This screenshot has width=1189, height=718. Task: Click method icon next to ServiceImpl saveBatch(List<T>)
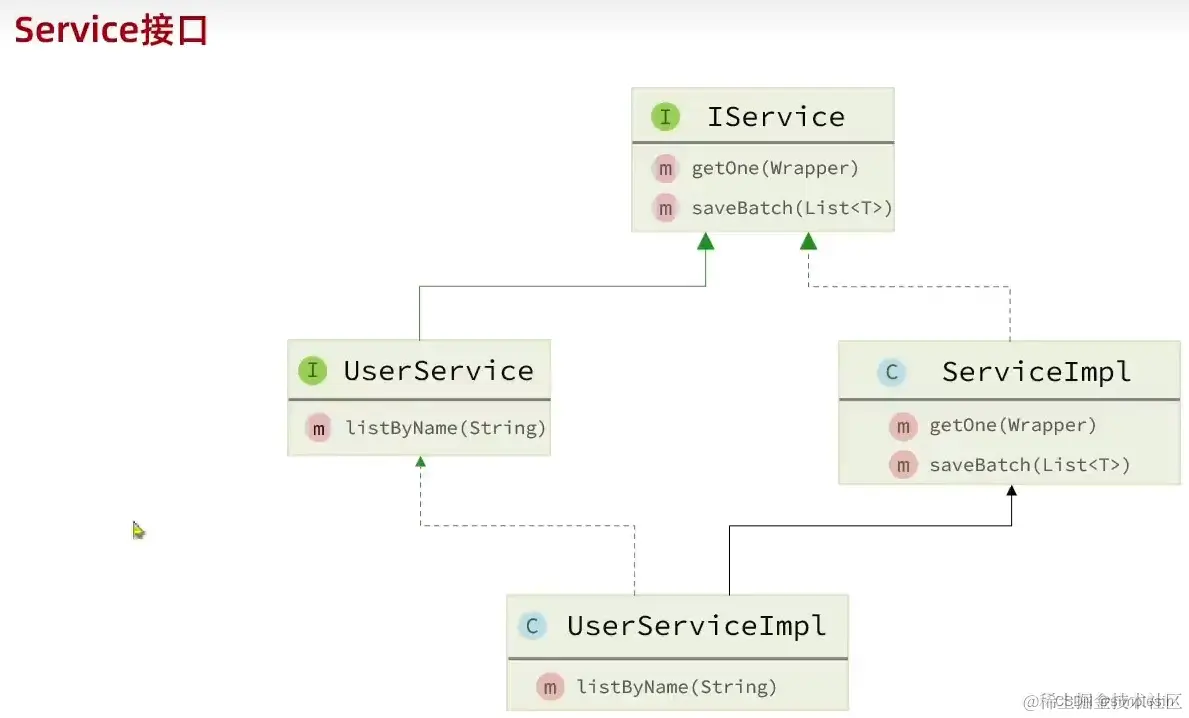(903, 465)
